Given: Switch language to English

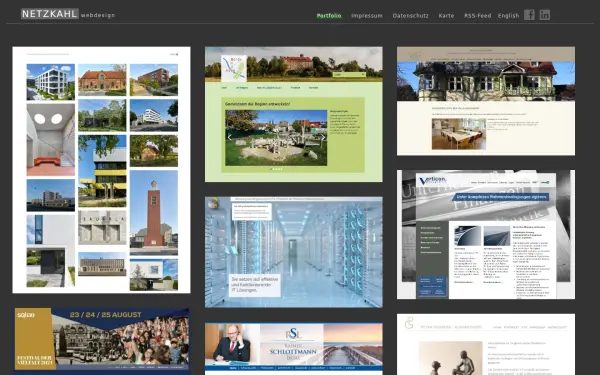Looking at the screenshot, I should pyautogui.click(x=508, y=16).
